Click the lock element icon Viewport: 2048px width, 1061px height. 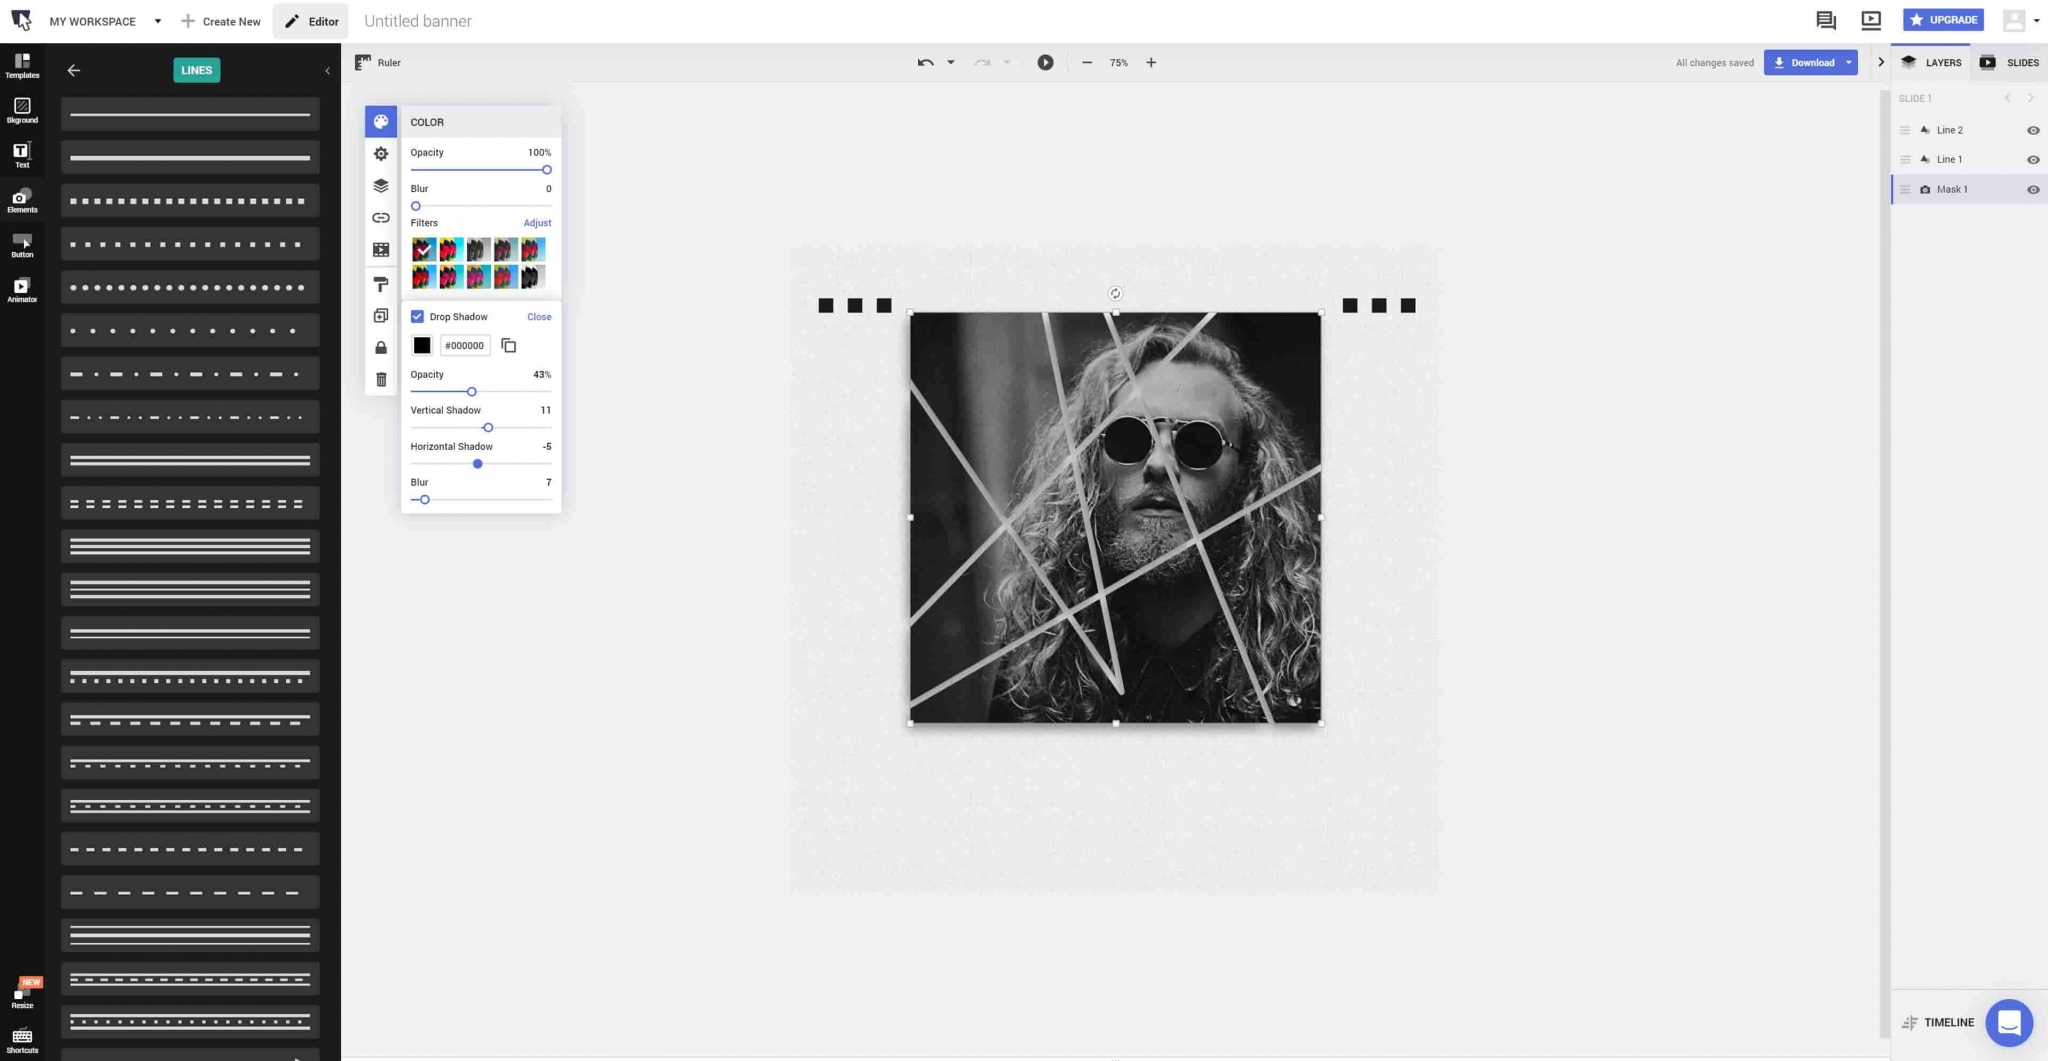pos(381,348)
